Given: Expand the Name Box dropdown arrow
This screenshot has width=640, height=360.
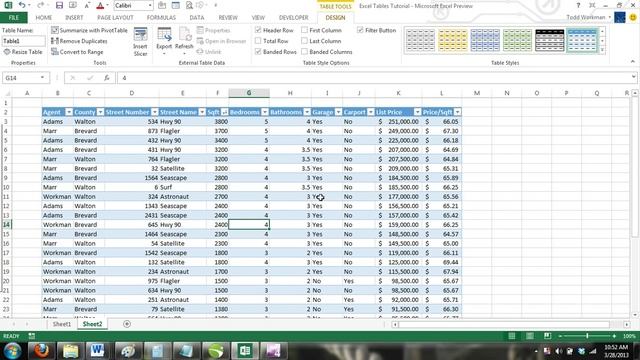Looking at the screenshot, I should click(42, 78).
